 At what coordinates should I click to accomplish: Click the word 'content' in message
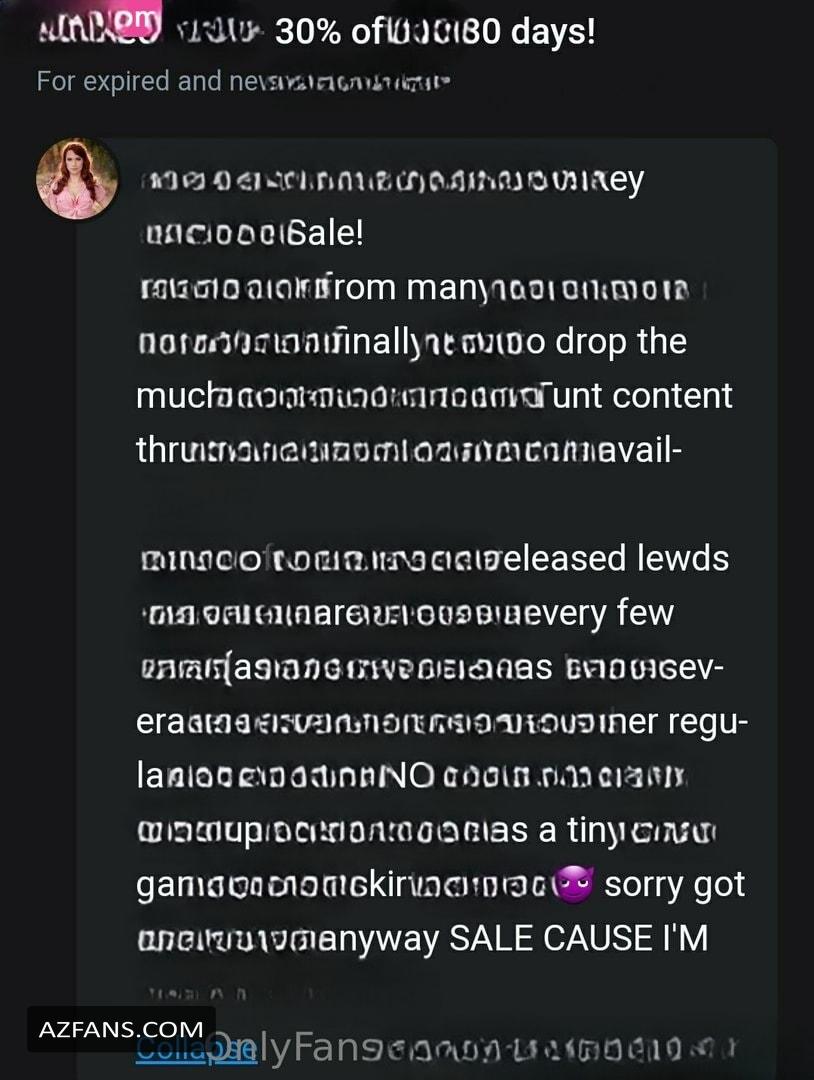(x=672, y=396)
